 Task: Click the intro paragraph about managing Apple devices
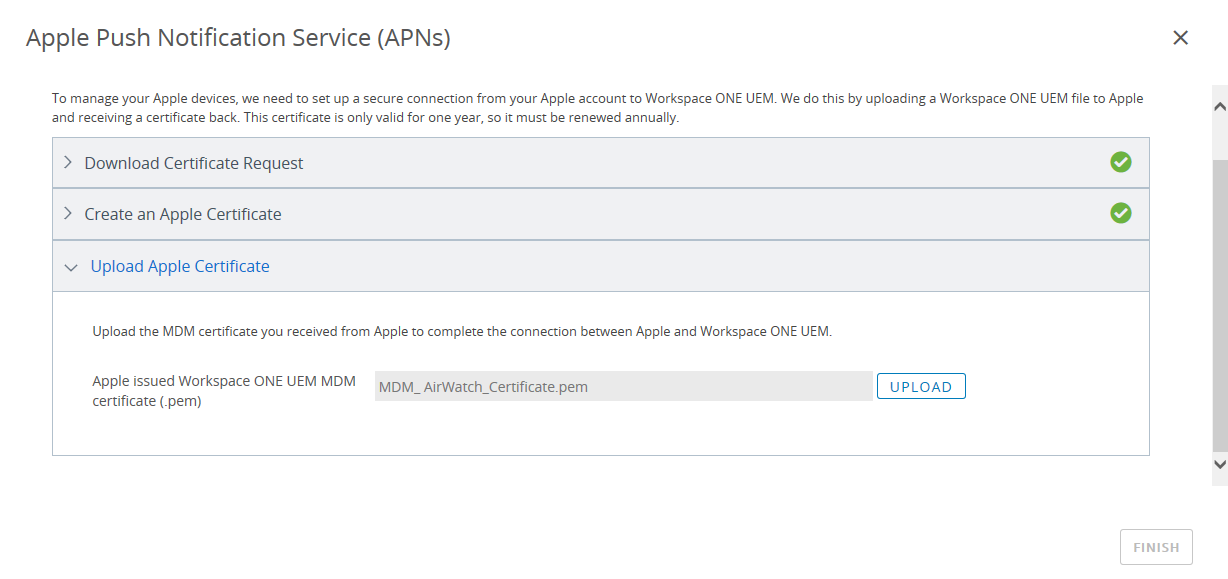coord(598,108)
